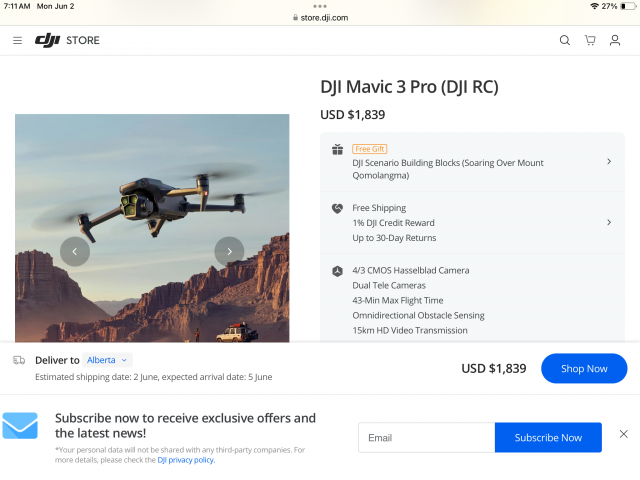Click the DJI Mavic 3 Pro title
The image size is (640, 480).
tap(409, 87)
